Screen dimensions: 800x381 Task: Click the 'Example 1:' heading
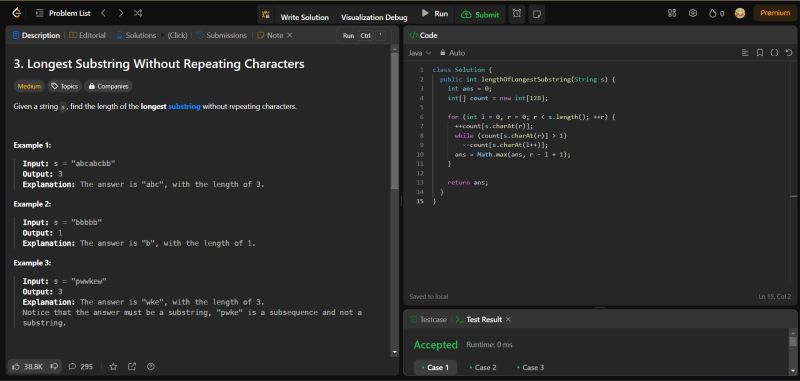coord(32,145)
